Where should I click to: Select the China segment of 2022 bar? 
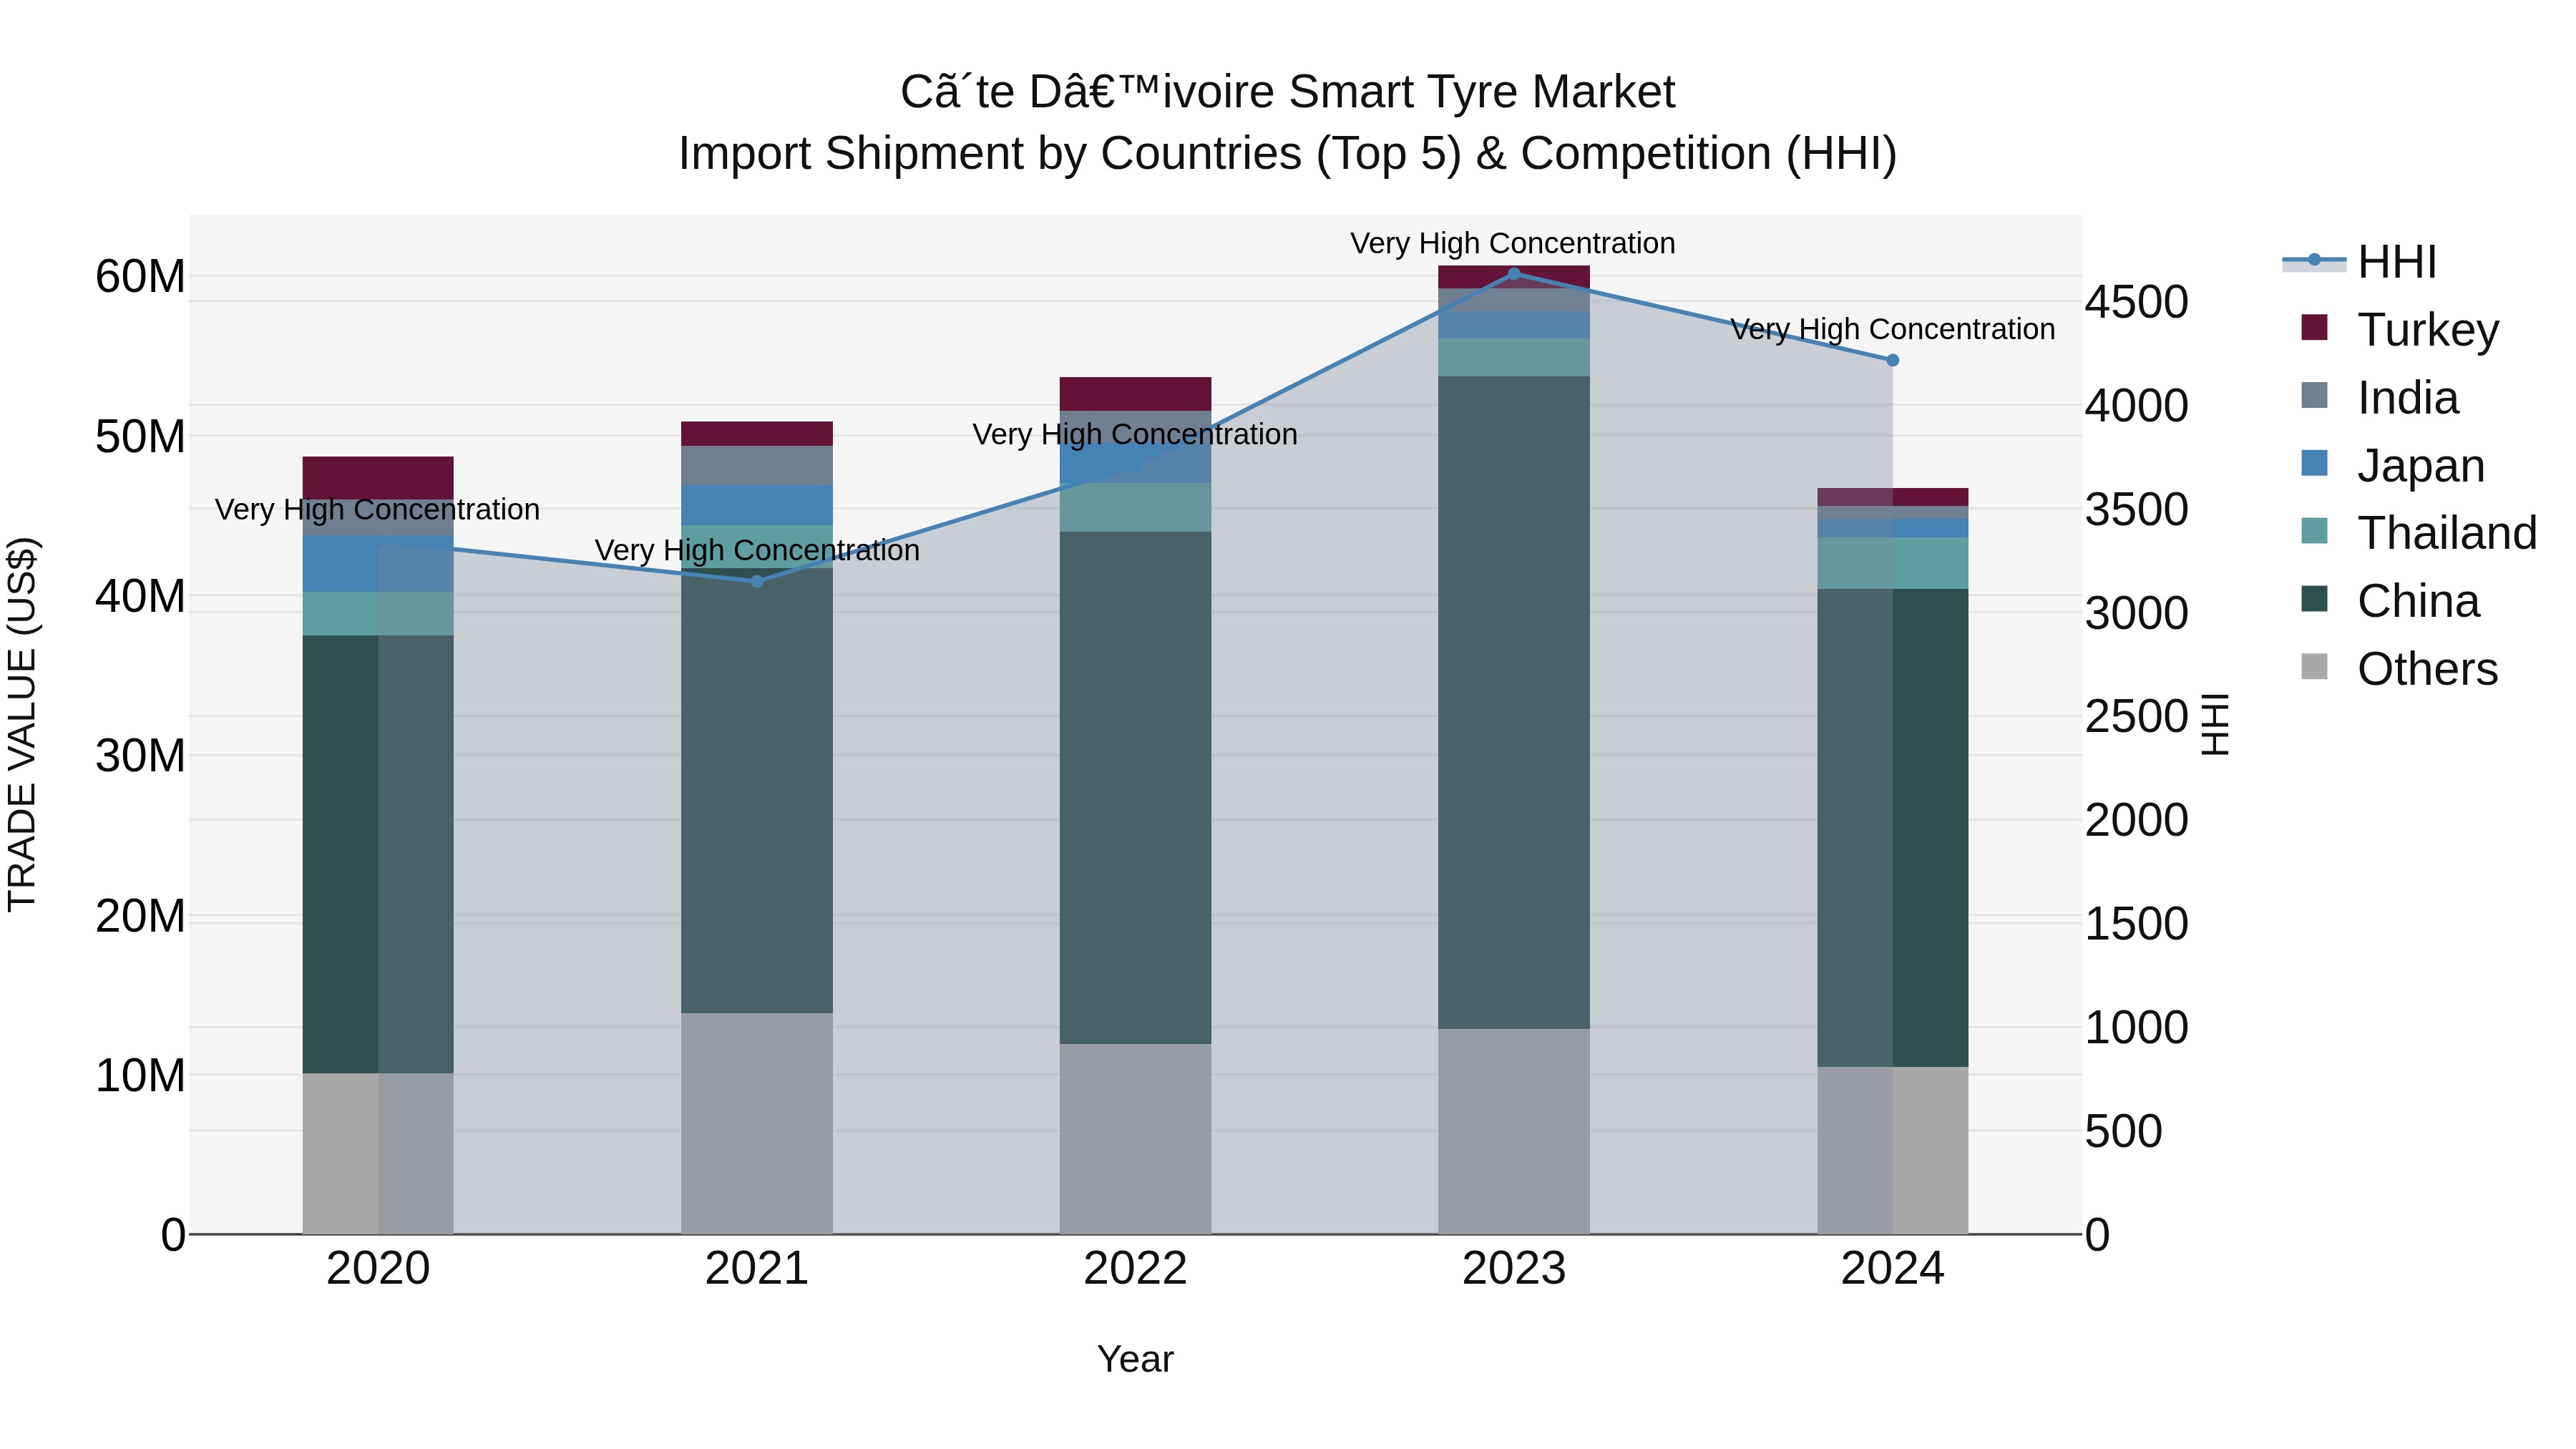(x=1135, y=788)
